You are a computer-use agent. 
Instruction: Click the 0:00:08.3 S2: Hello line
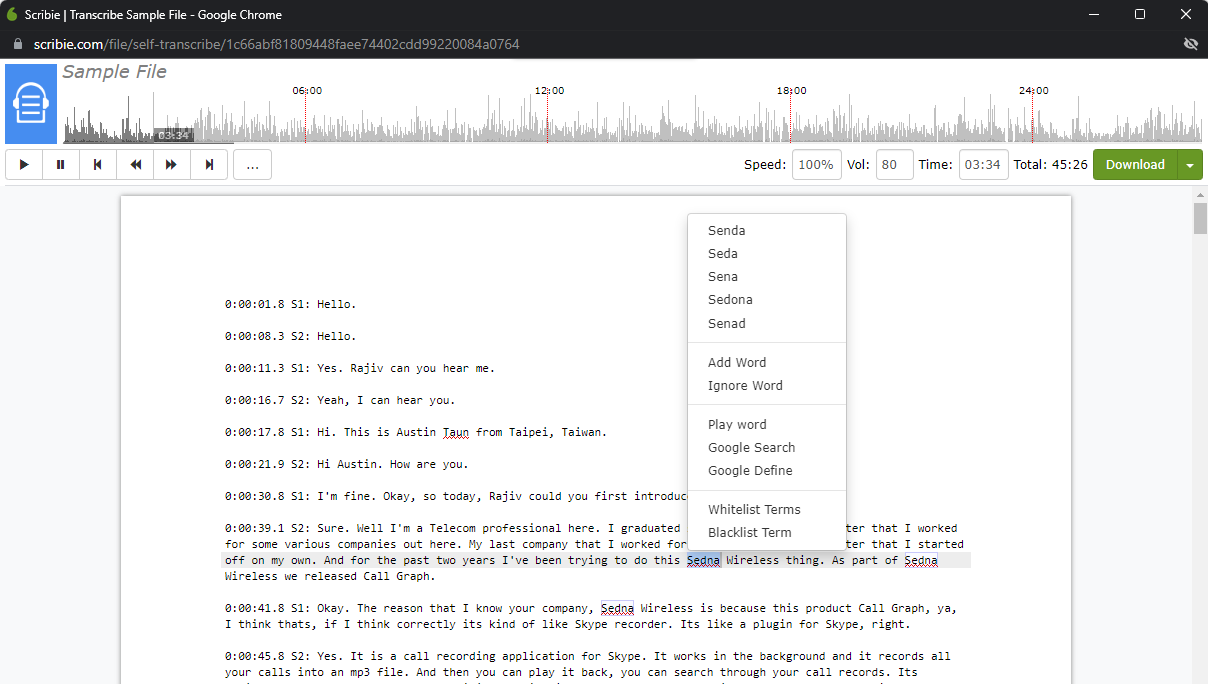290,337
